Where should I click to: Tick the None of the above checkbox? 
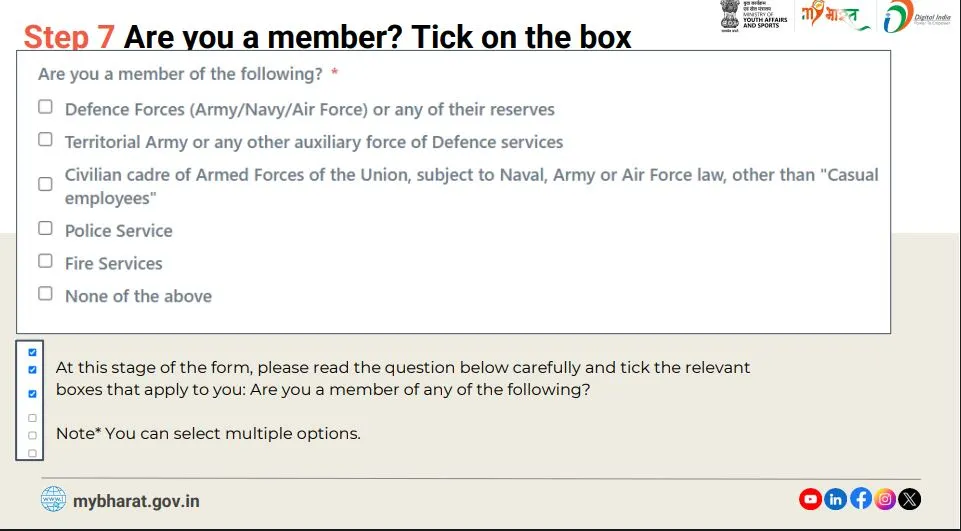(45, 293)
